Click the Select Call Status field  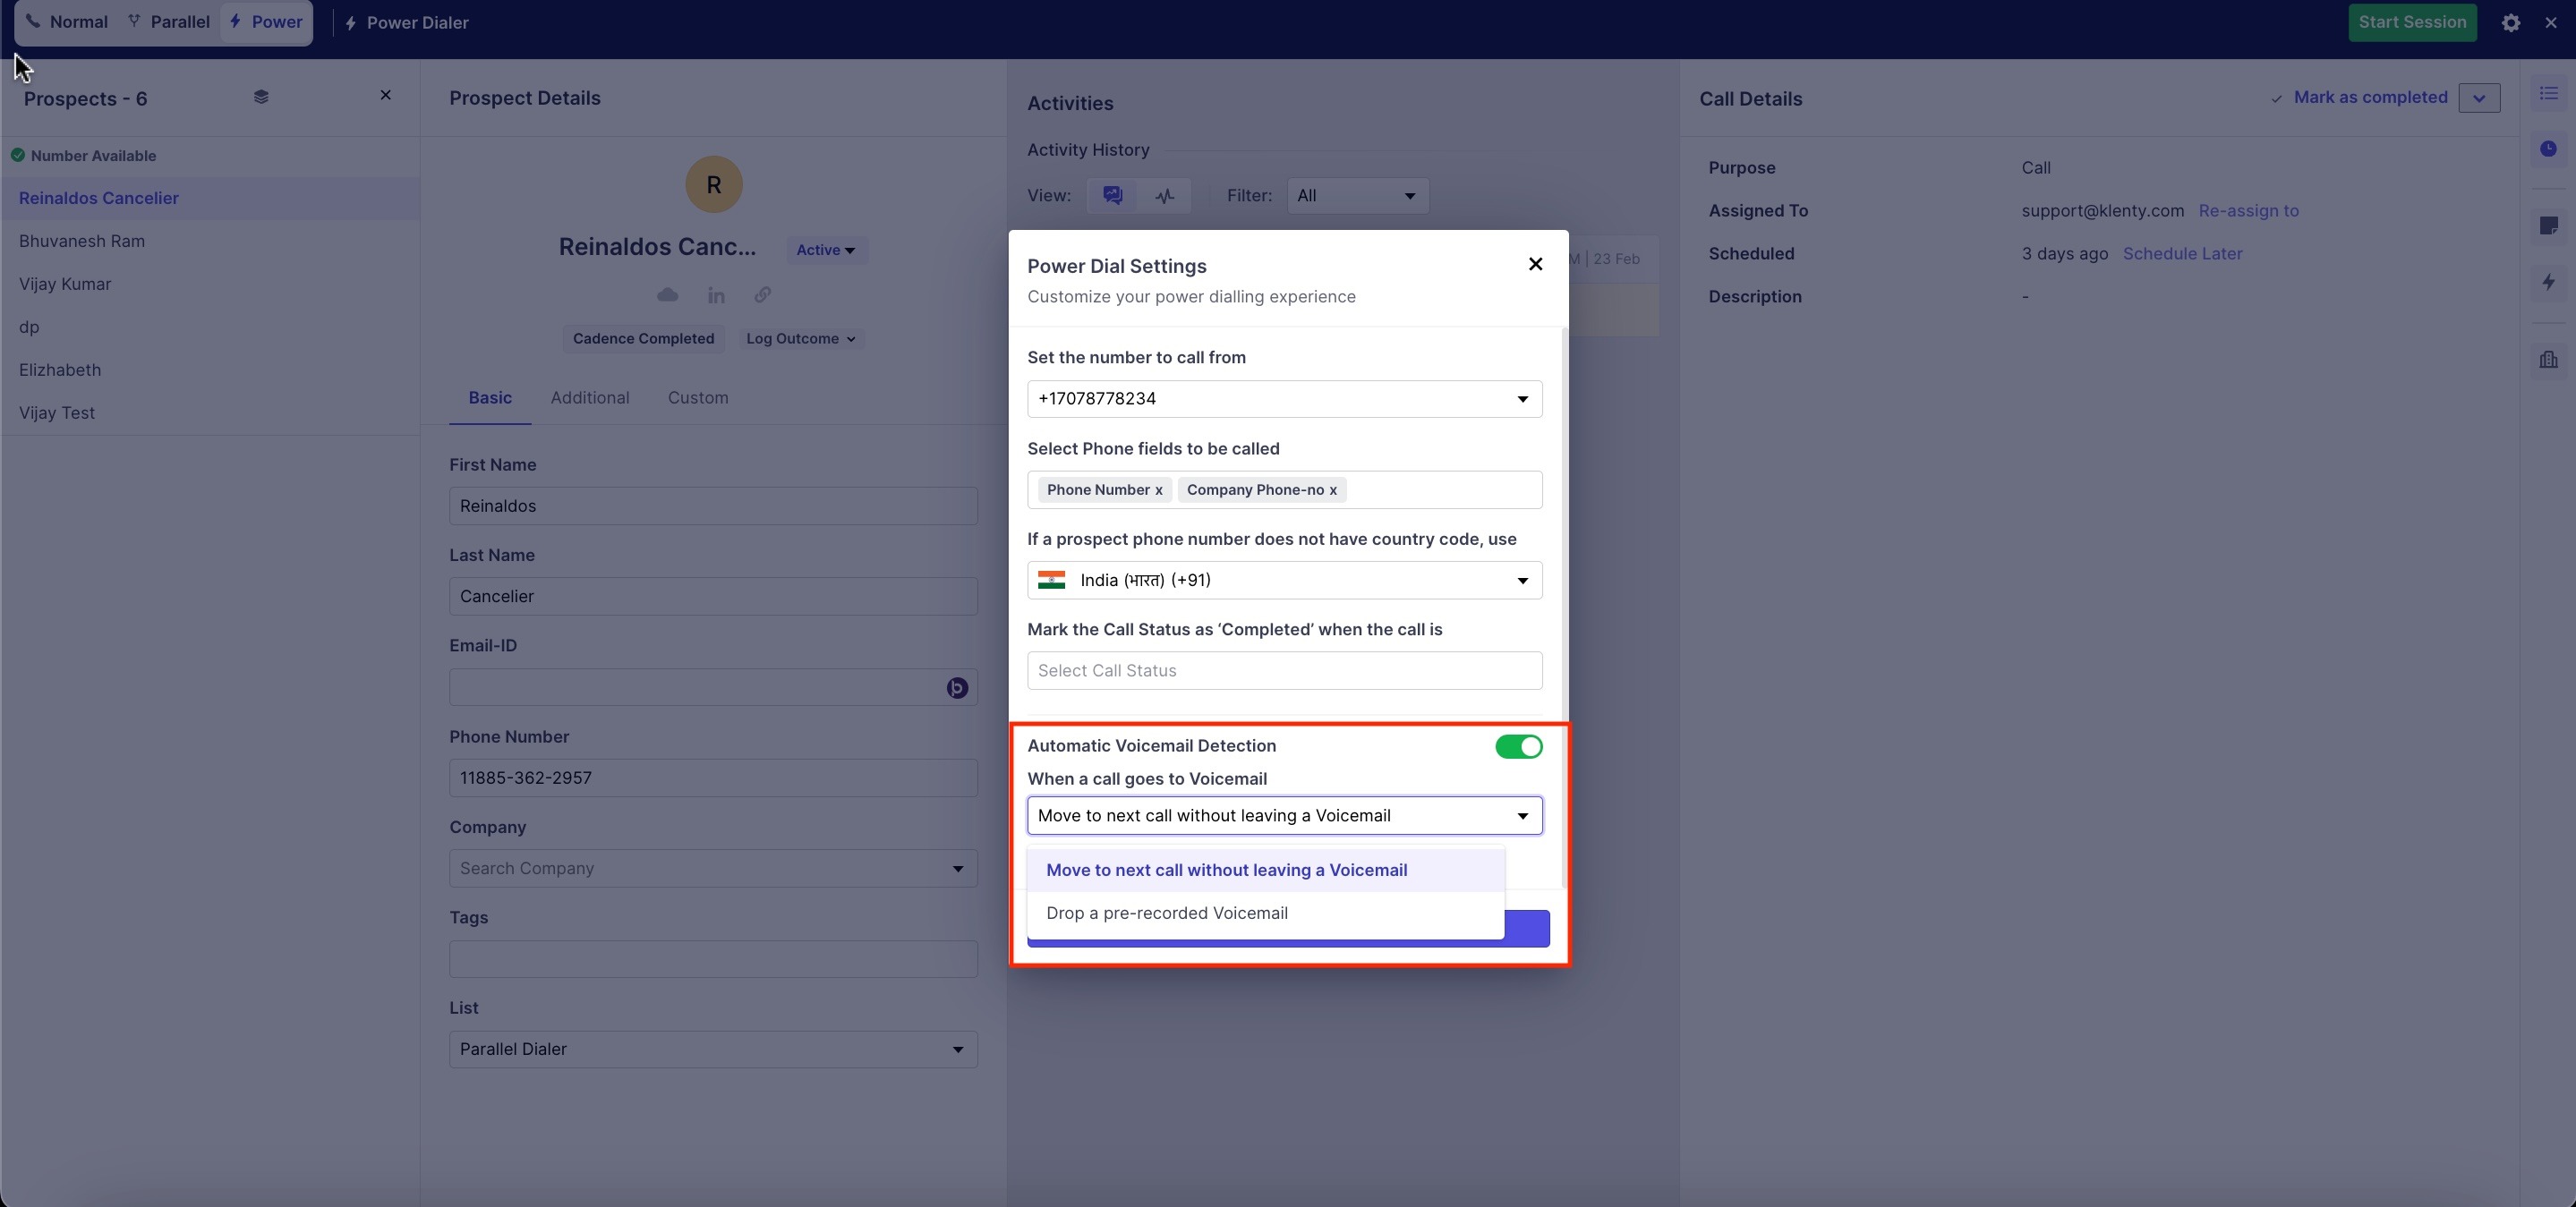1284,671
